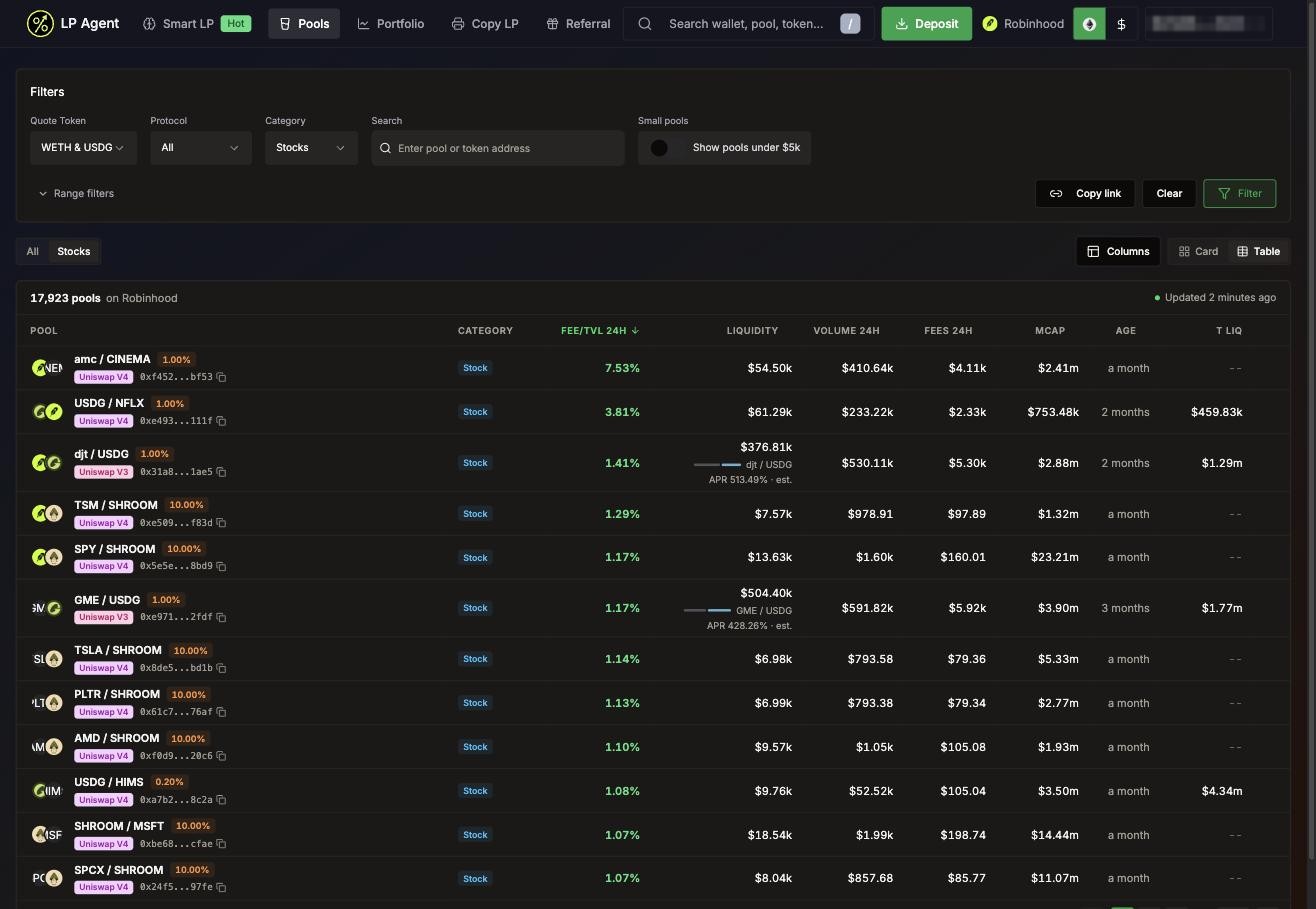The image size is (1316, 909).
Task: Click the amc / CINEMA token pair icon
Action: click(x=47, y=368)
